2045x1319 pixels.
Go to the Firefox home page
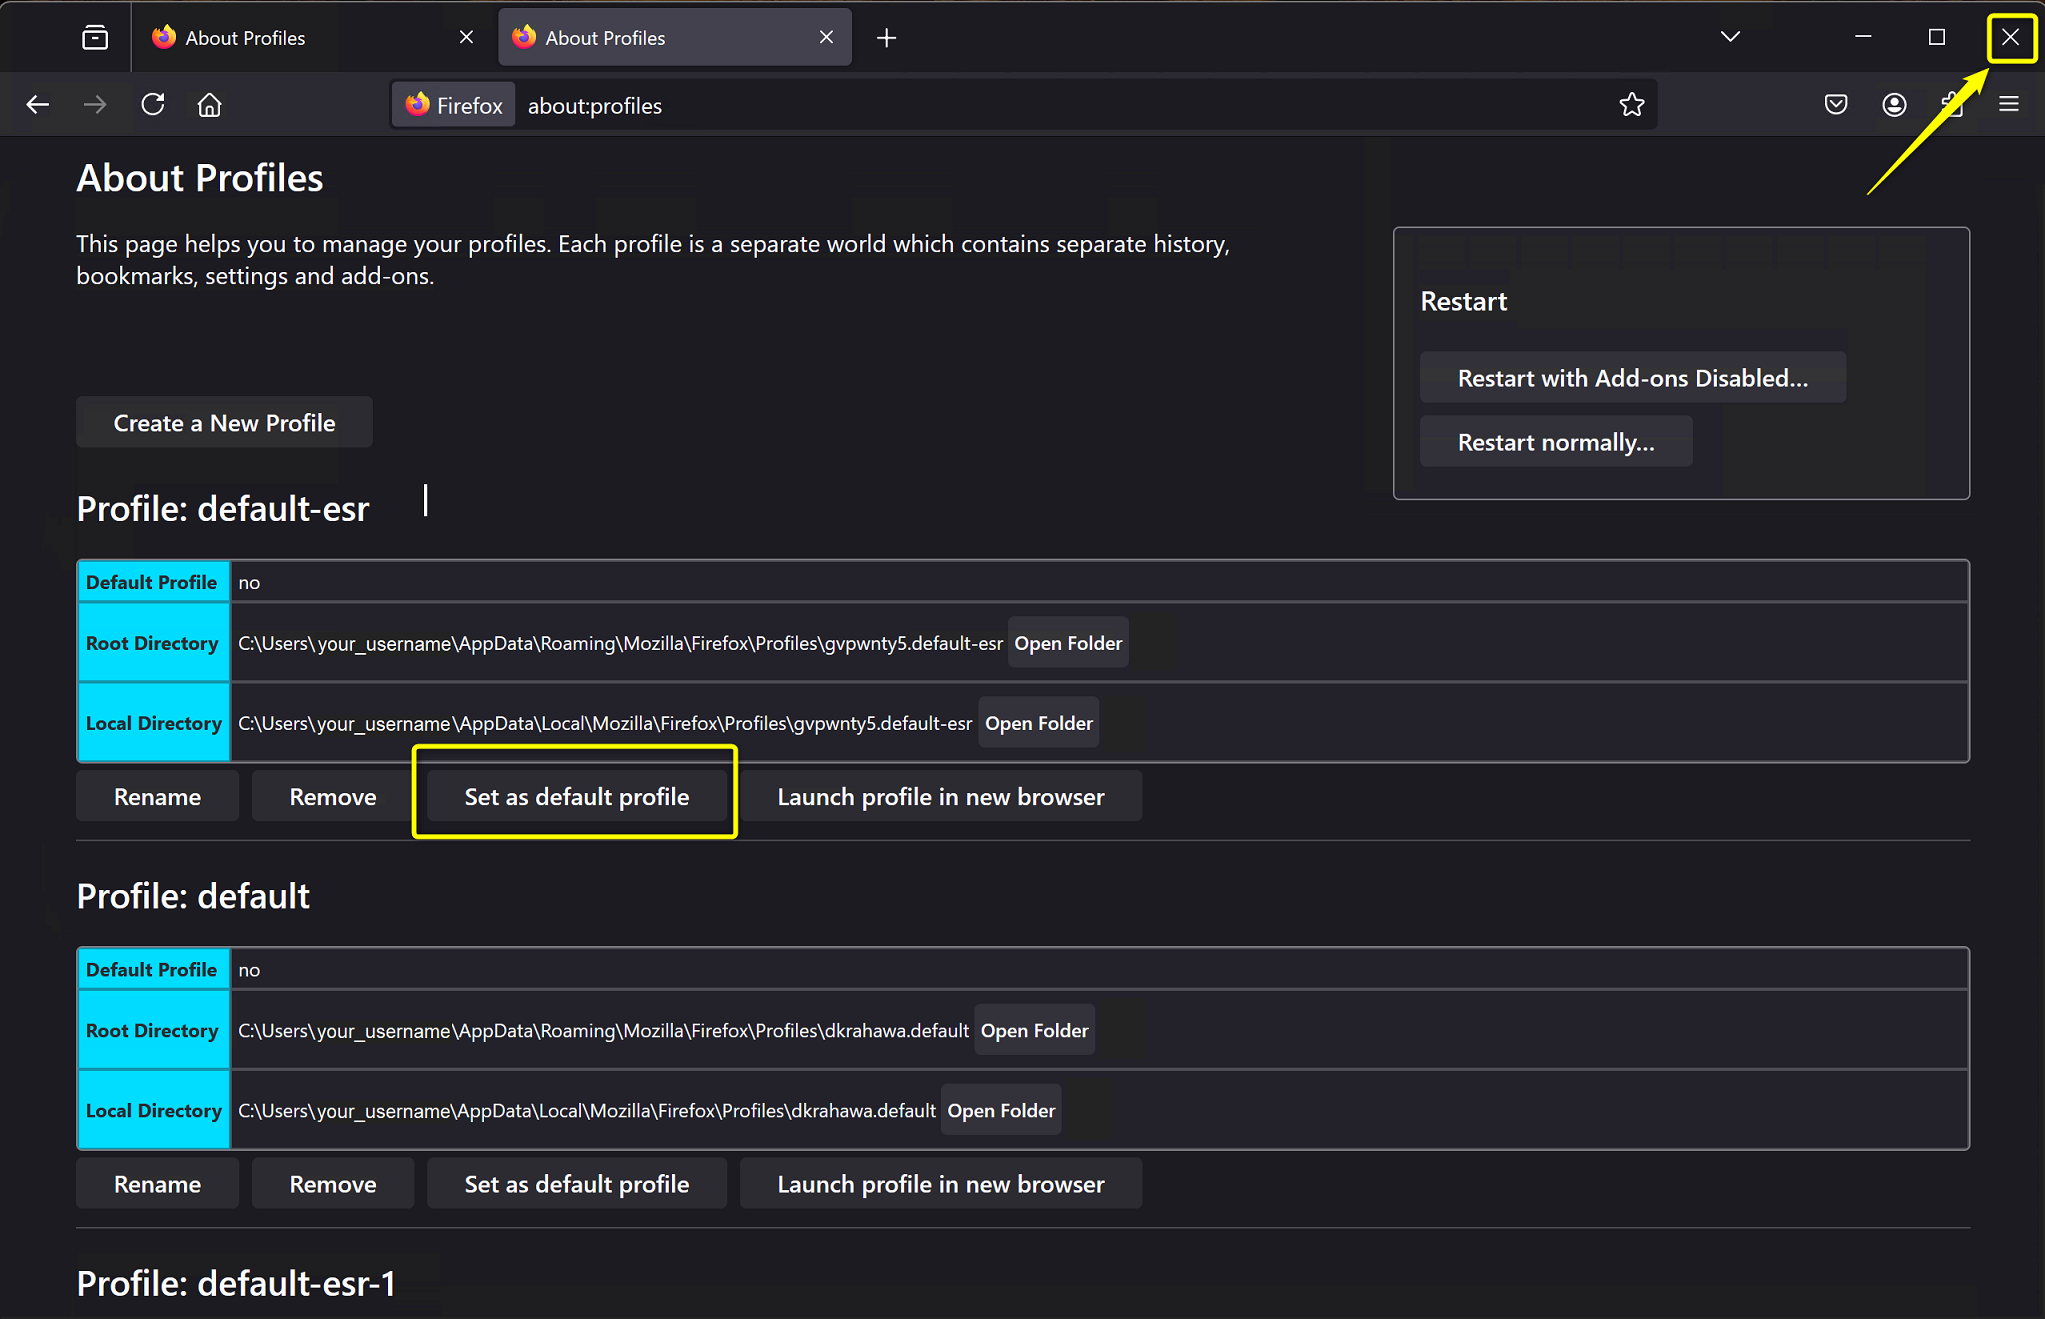209,105
